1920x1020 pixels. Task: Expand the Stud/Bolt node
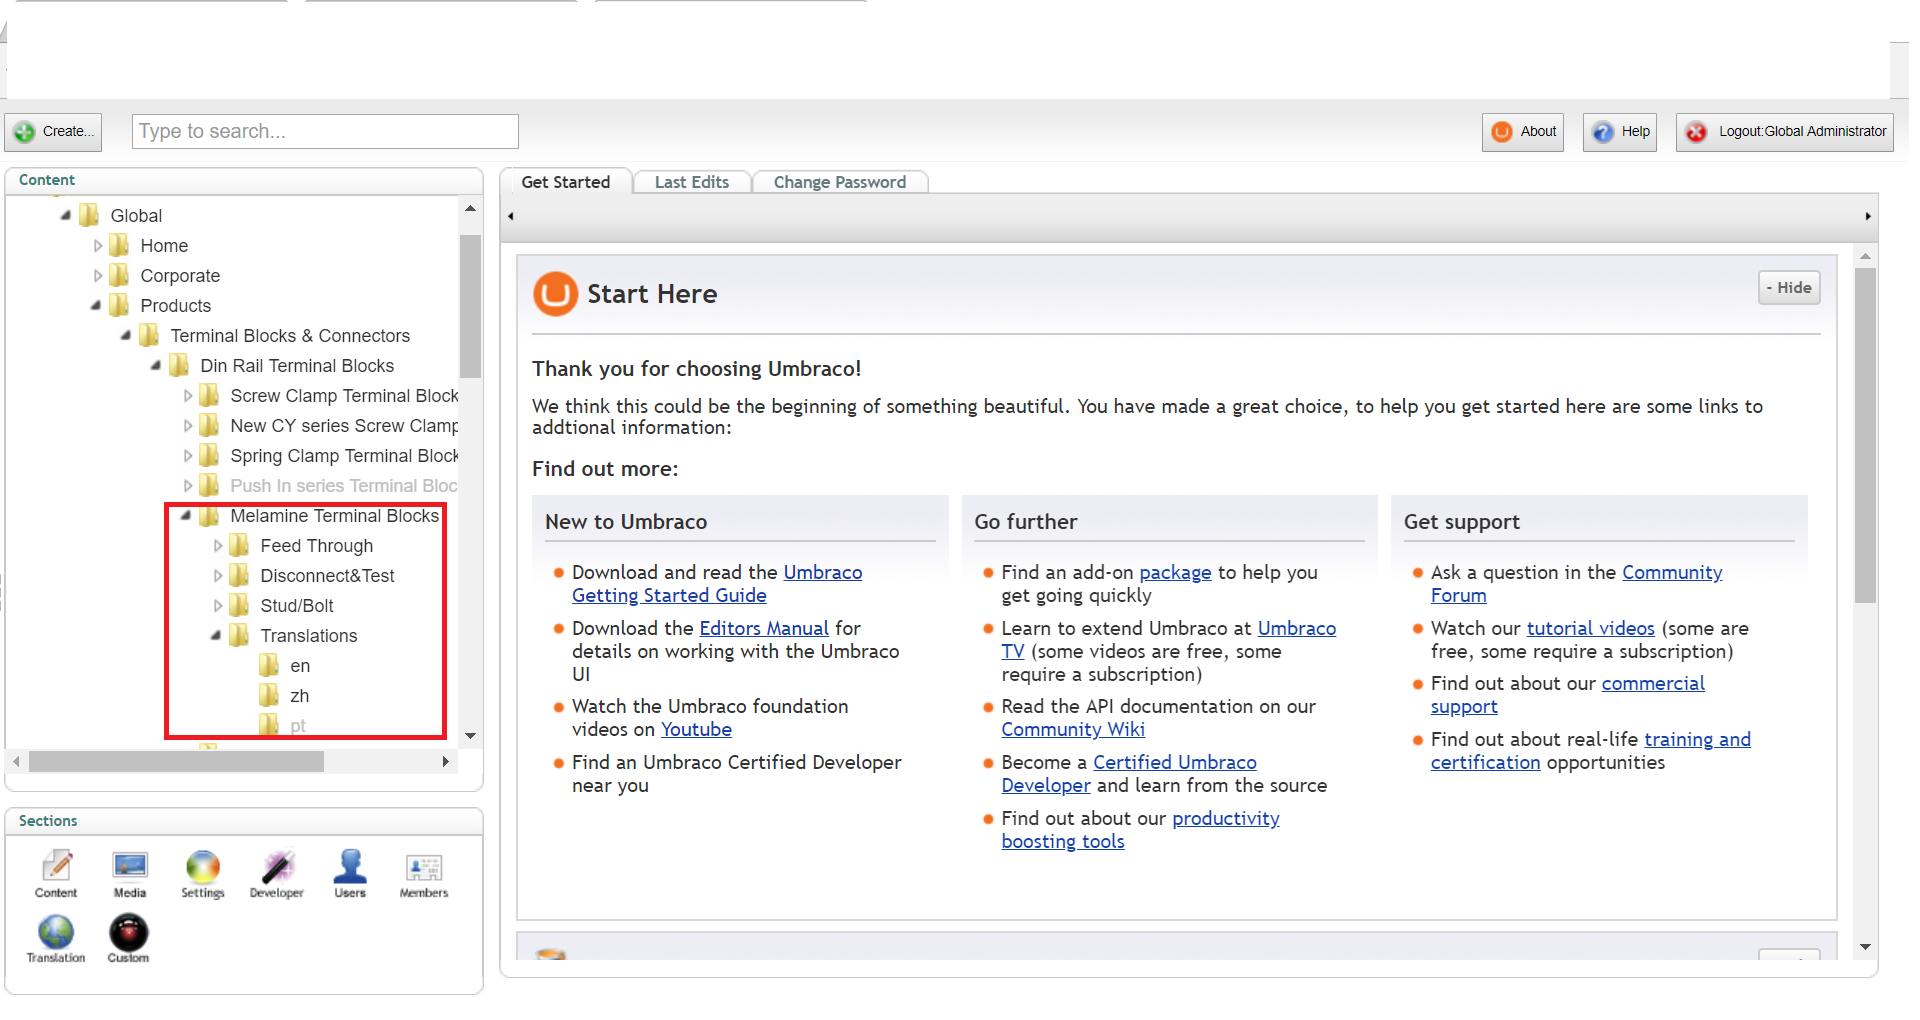217,605
